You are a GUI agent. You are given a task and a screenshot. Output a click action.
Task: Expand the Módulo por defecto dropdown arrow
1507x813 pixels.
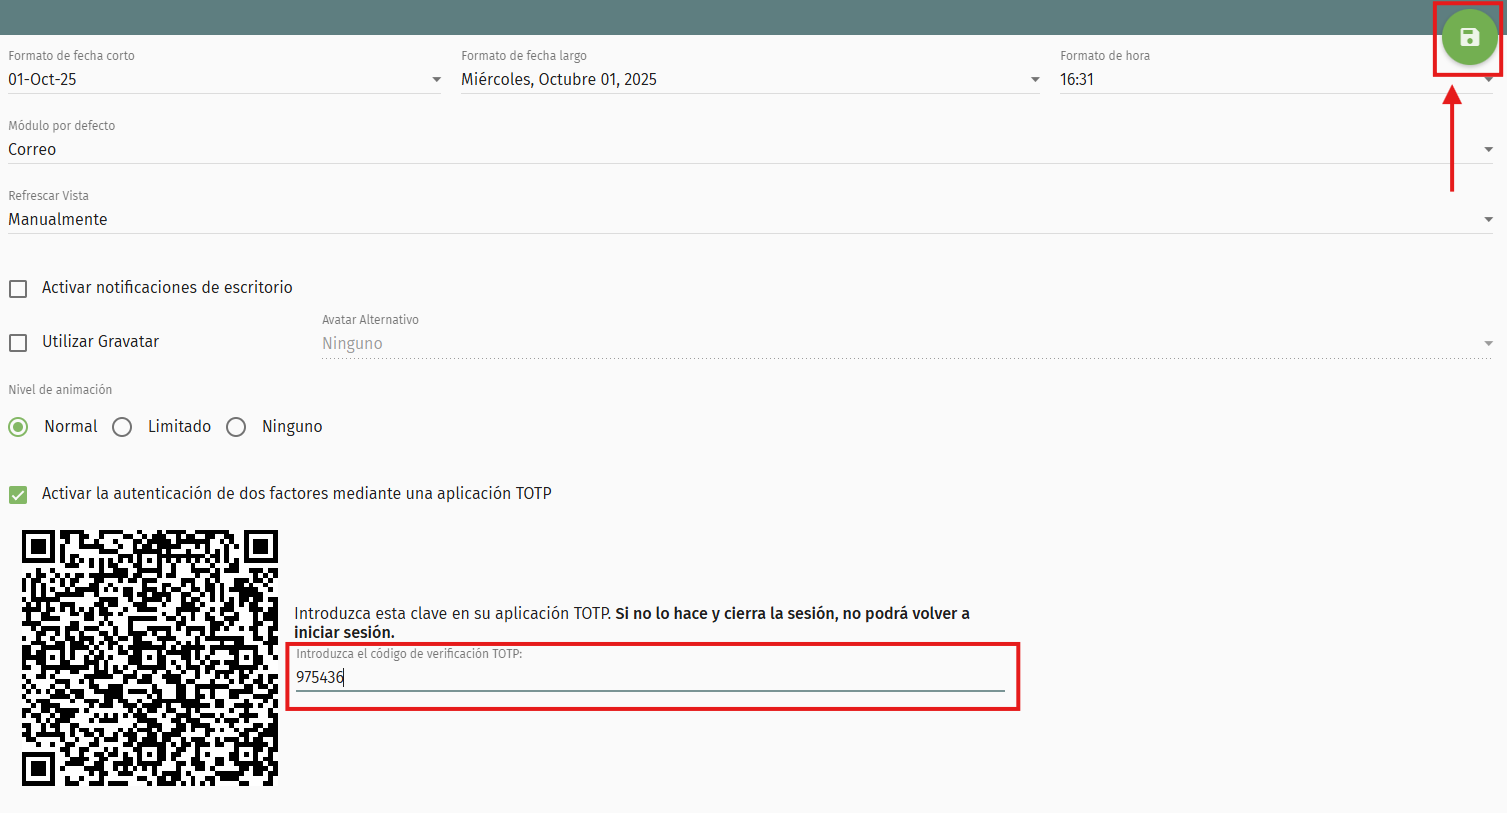tap(1488, 150)
